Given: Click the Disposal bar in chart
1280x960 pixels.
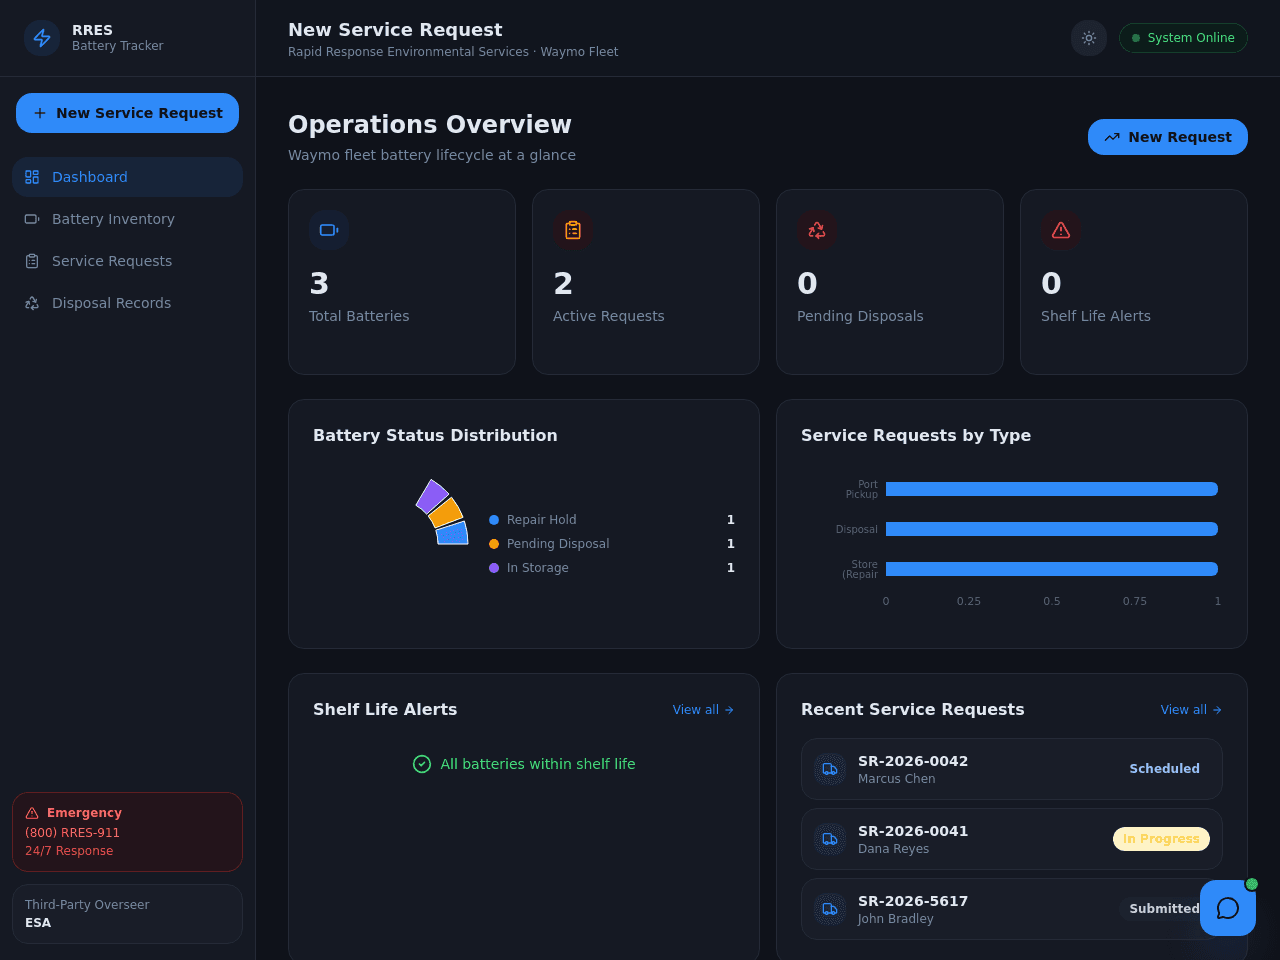Looking at the screenshot, I should click(1052, 529).
